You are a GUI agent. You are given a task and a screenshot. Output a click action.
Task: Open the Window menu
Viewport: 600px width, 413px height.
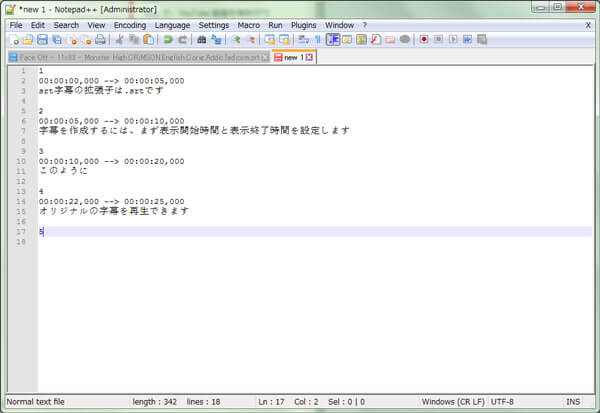(x=339, y=25)
